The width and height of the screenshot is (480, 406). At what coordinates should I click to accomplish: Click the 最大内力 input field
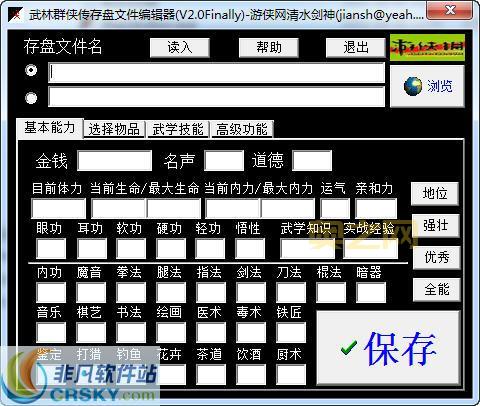[288, 209]
